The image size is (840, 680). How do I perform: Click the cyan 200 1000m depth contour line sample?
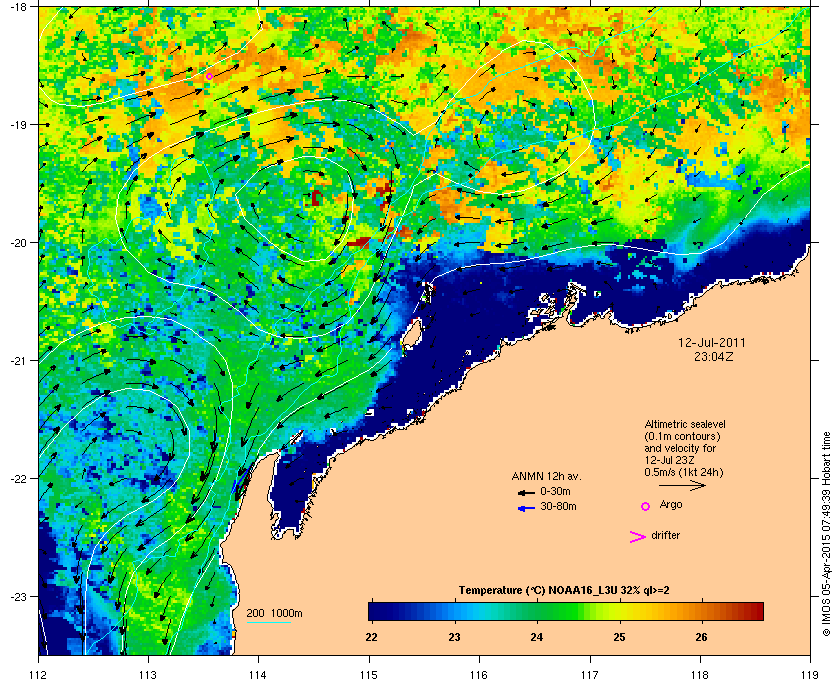268,623
